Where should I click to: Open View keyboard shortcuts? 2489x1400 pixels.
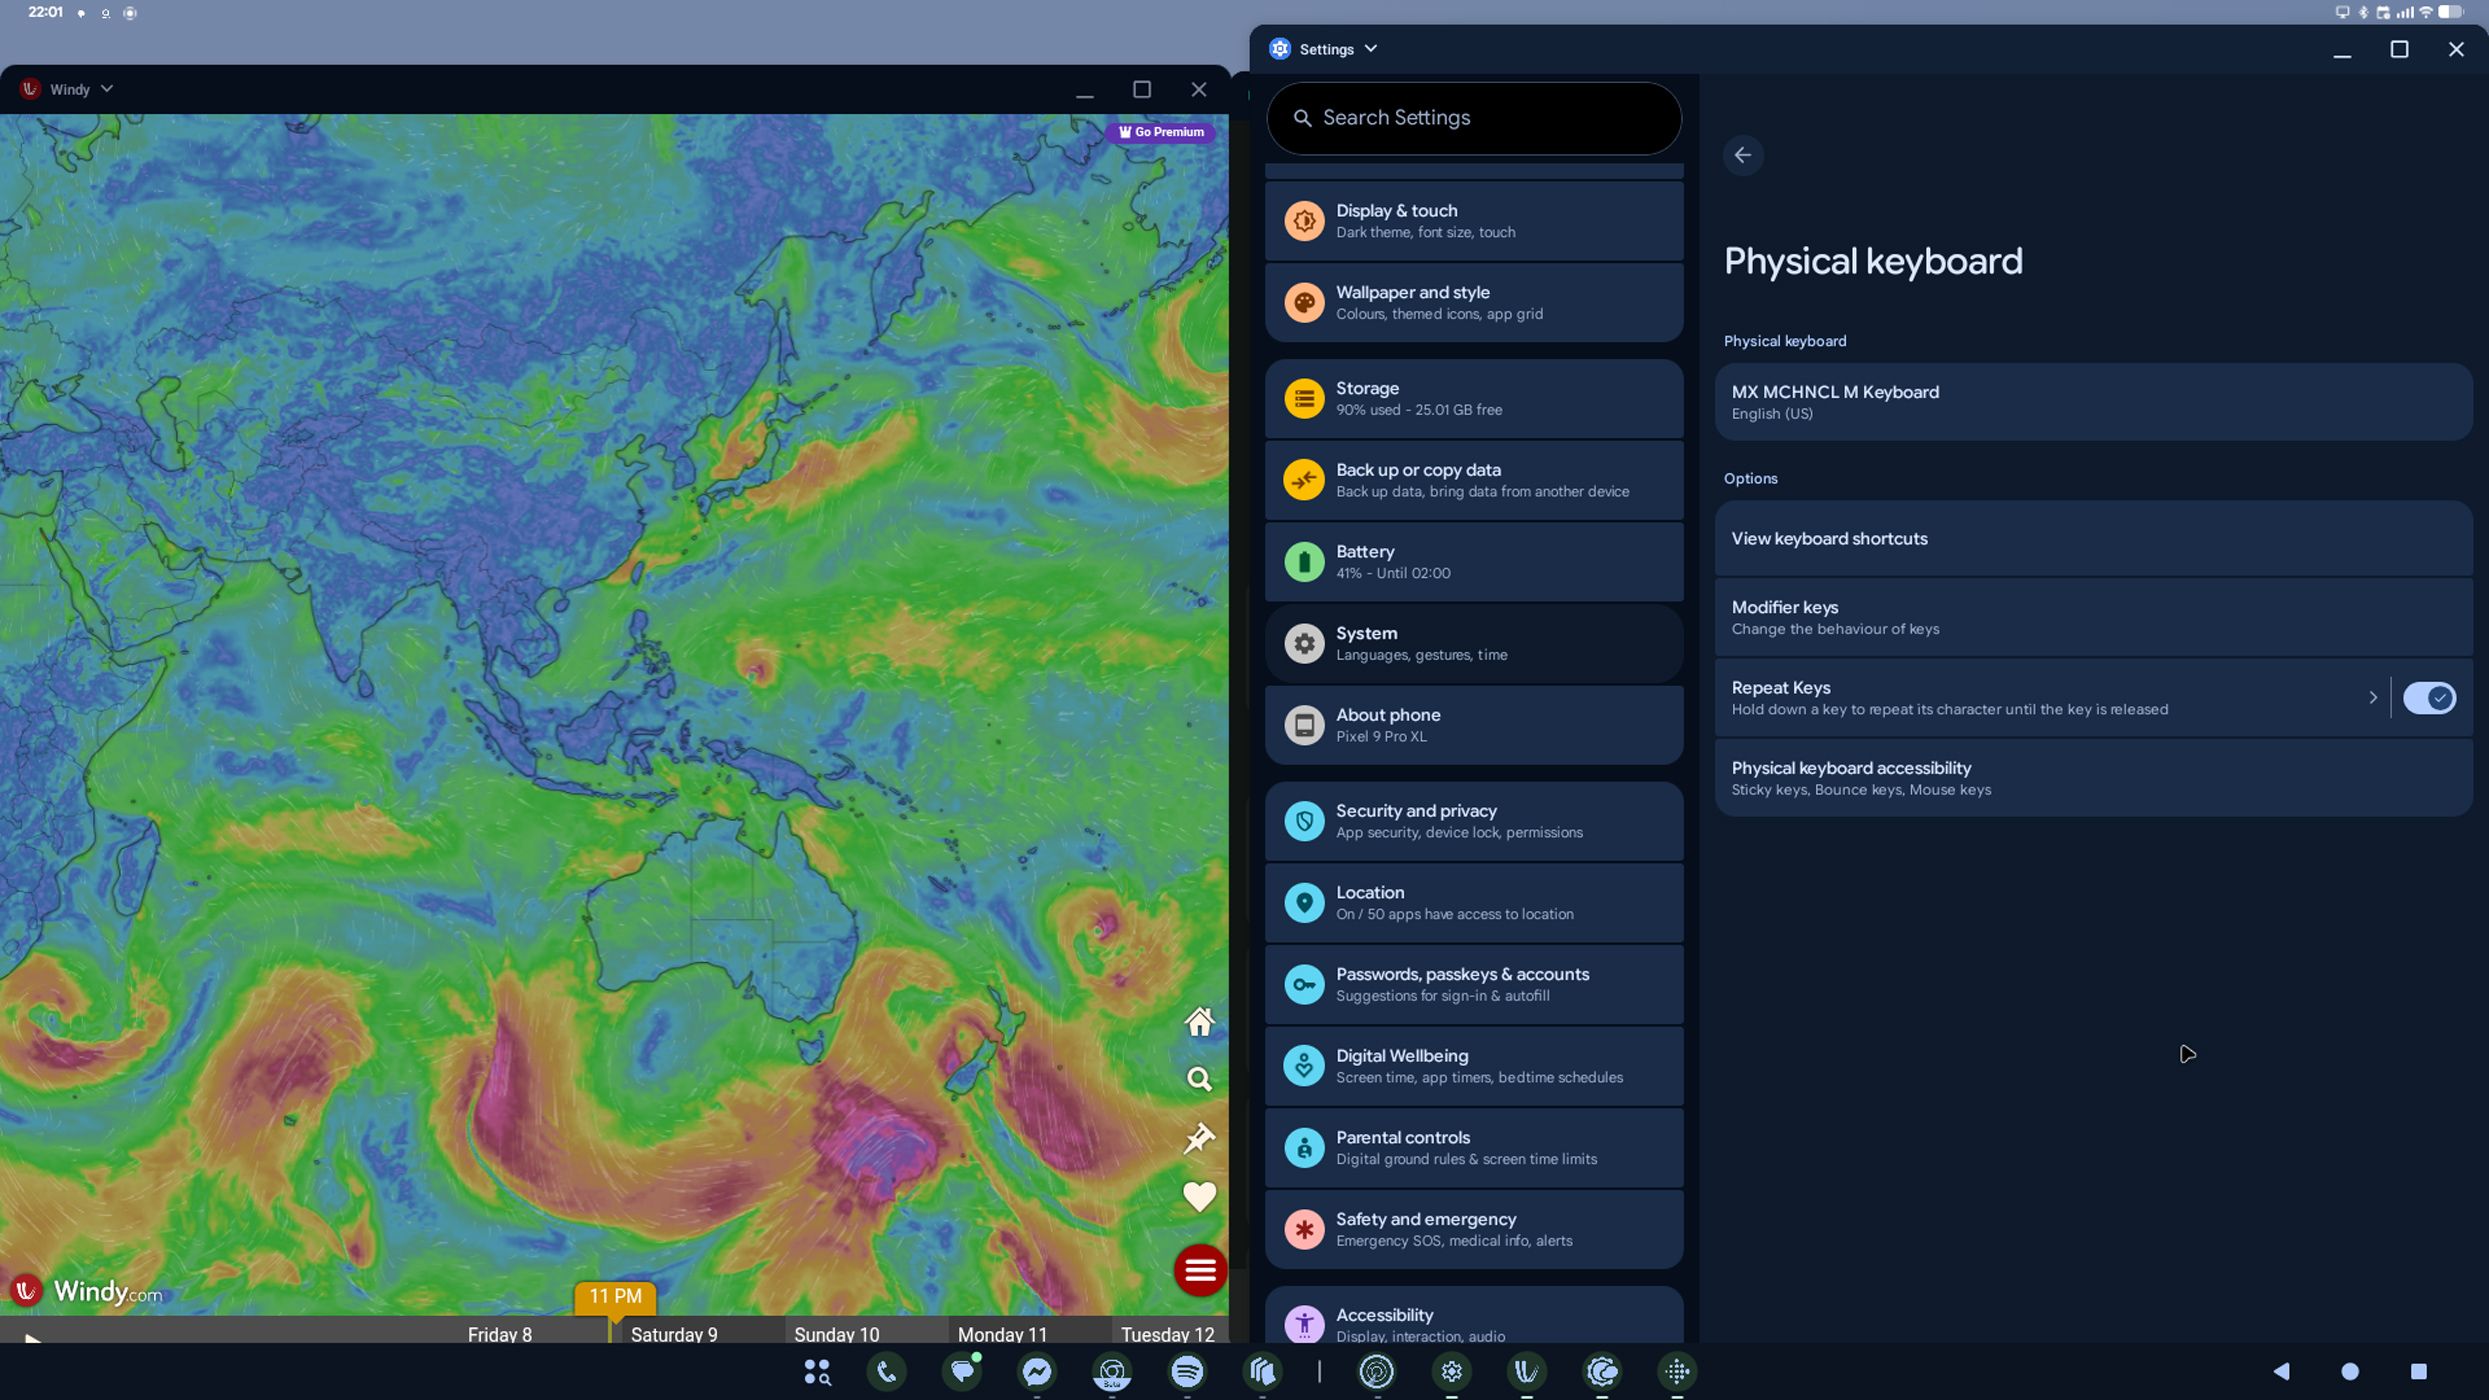click(2093, 539)
